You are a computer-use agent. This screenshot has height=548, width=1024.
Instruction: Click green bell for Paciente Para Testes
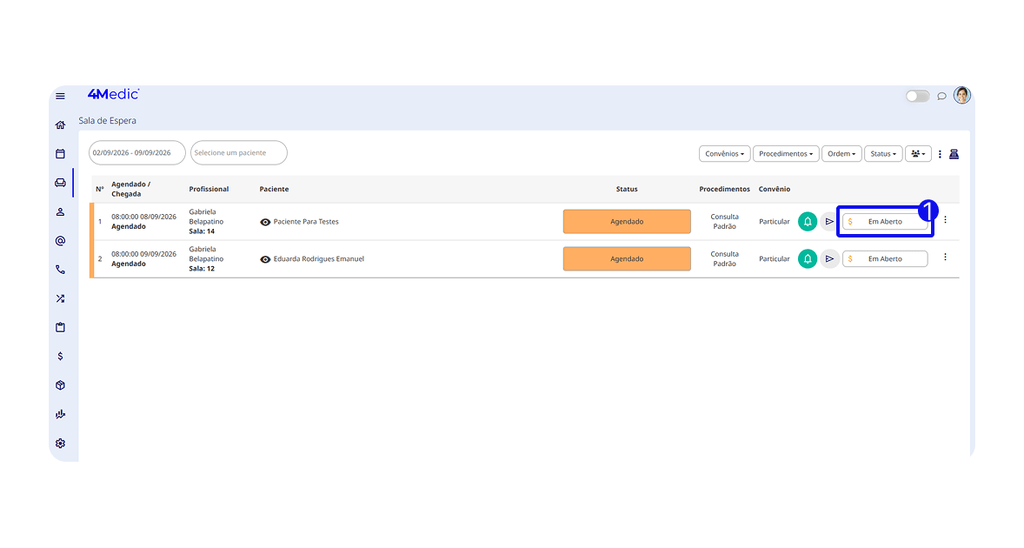tap(807, 221)
